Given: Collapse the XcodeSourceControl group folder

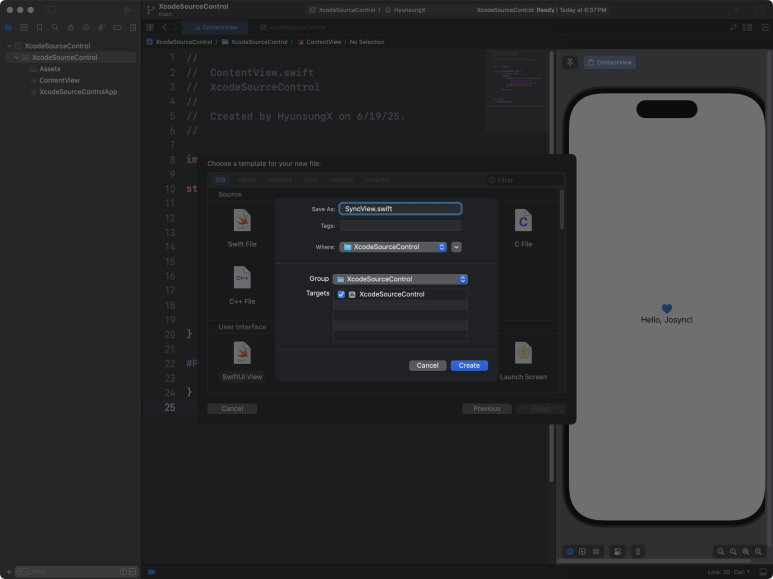Looking at the screenshot, I should point(16,57).
